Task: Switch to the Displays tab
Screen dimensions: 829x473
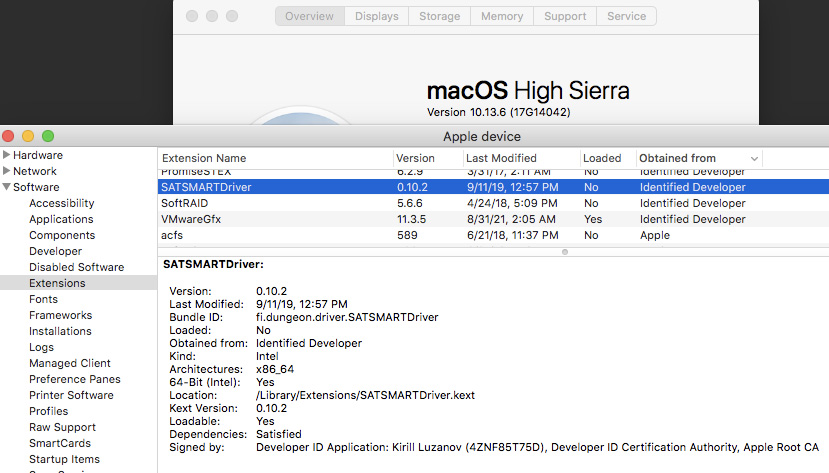Action: [376, 16]
